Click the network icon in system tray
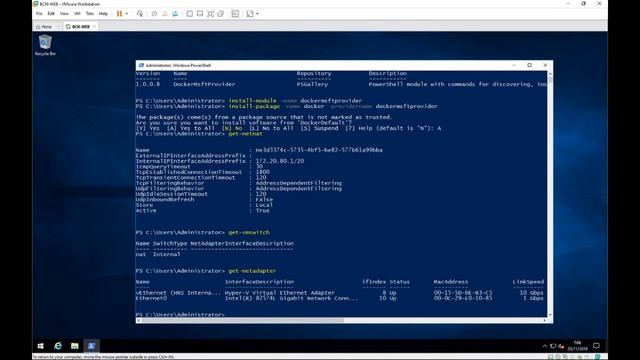 point(553,346)
